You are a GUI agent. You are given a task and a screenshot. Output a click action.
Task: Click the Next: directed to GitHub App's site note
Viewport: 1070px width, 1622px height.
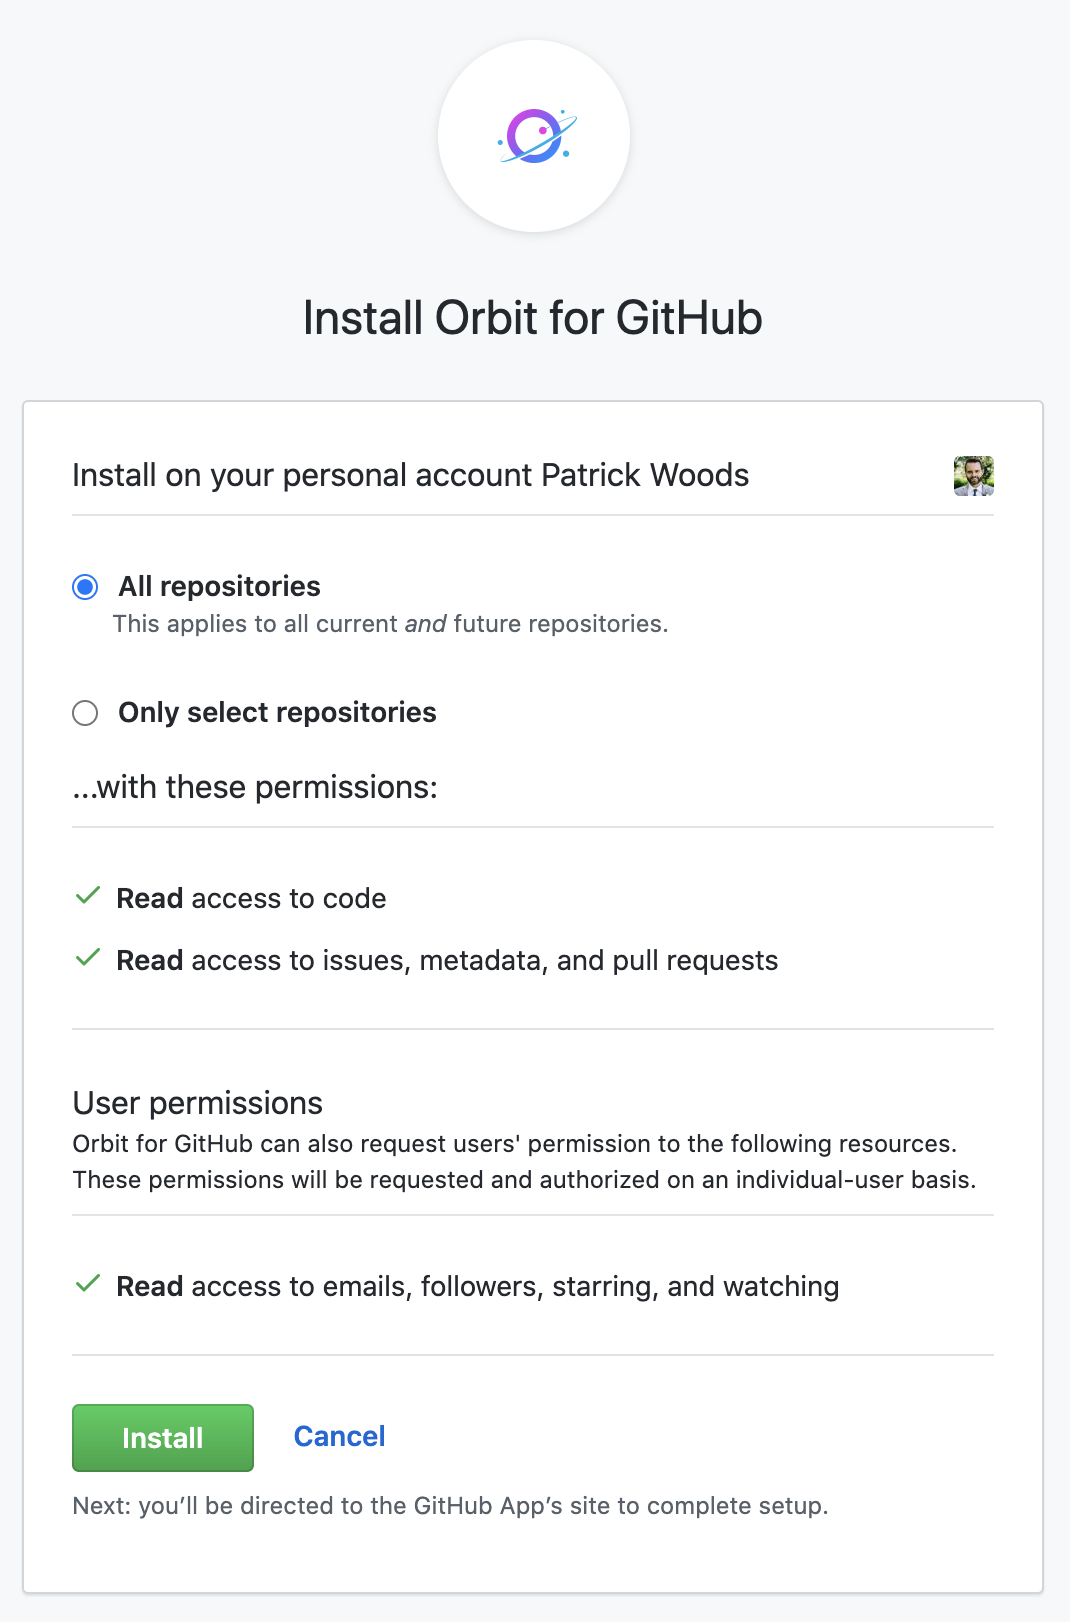pyautogui.click(x=450, y=1506)
